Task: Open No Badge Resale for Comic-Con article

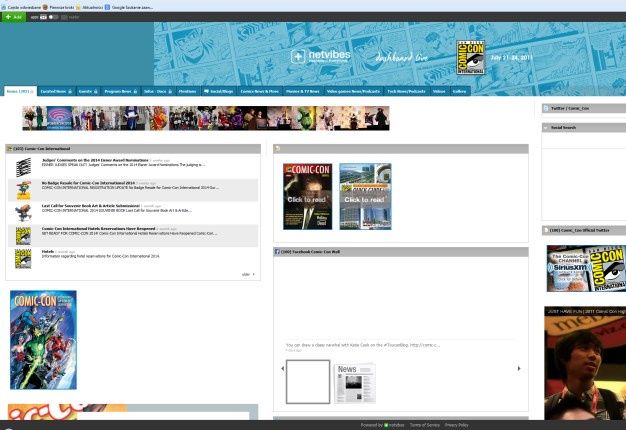Action: pyautogui.click(x=88, y=183)
